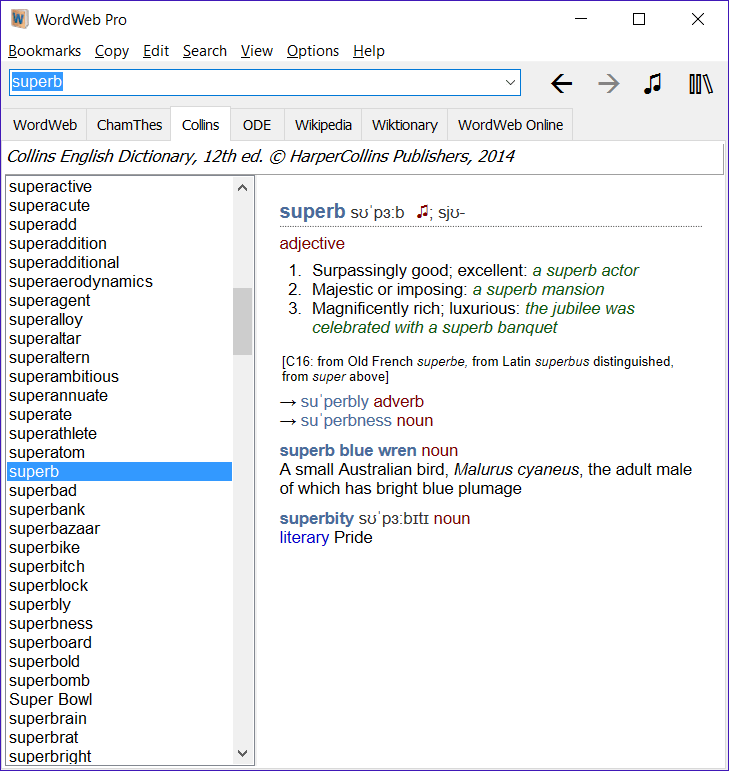Go back to the previous word
The height and width of the screenshot is (771, 729).
pyautogui.click(x=561, y=84)
